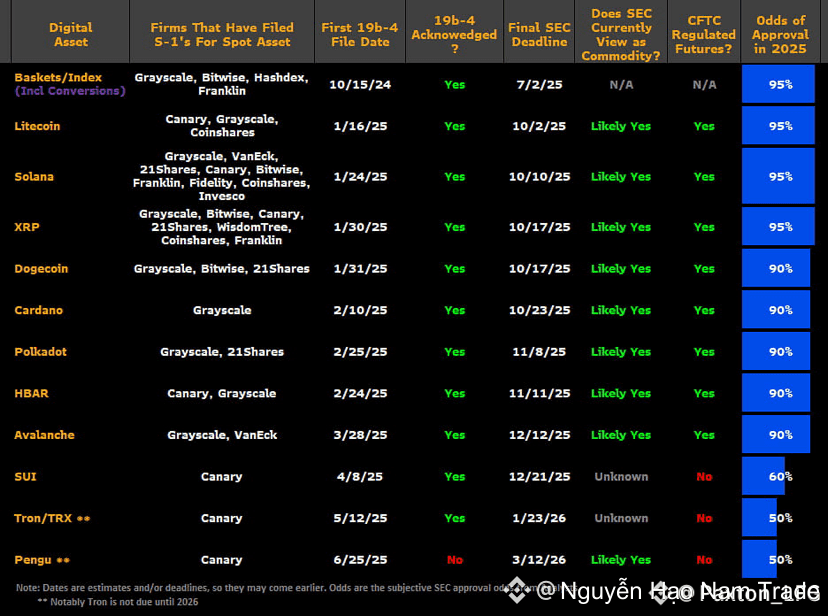Select the "Avalanche" asset name

click(44, 435)
